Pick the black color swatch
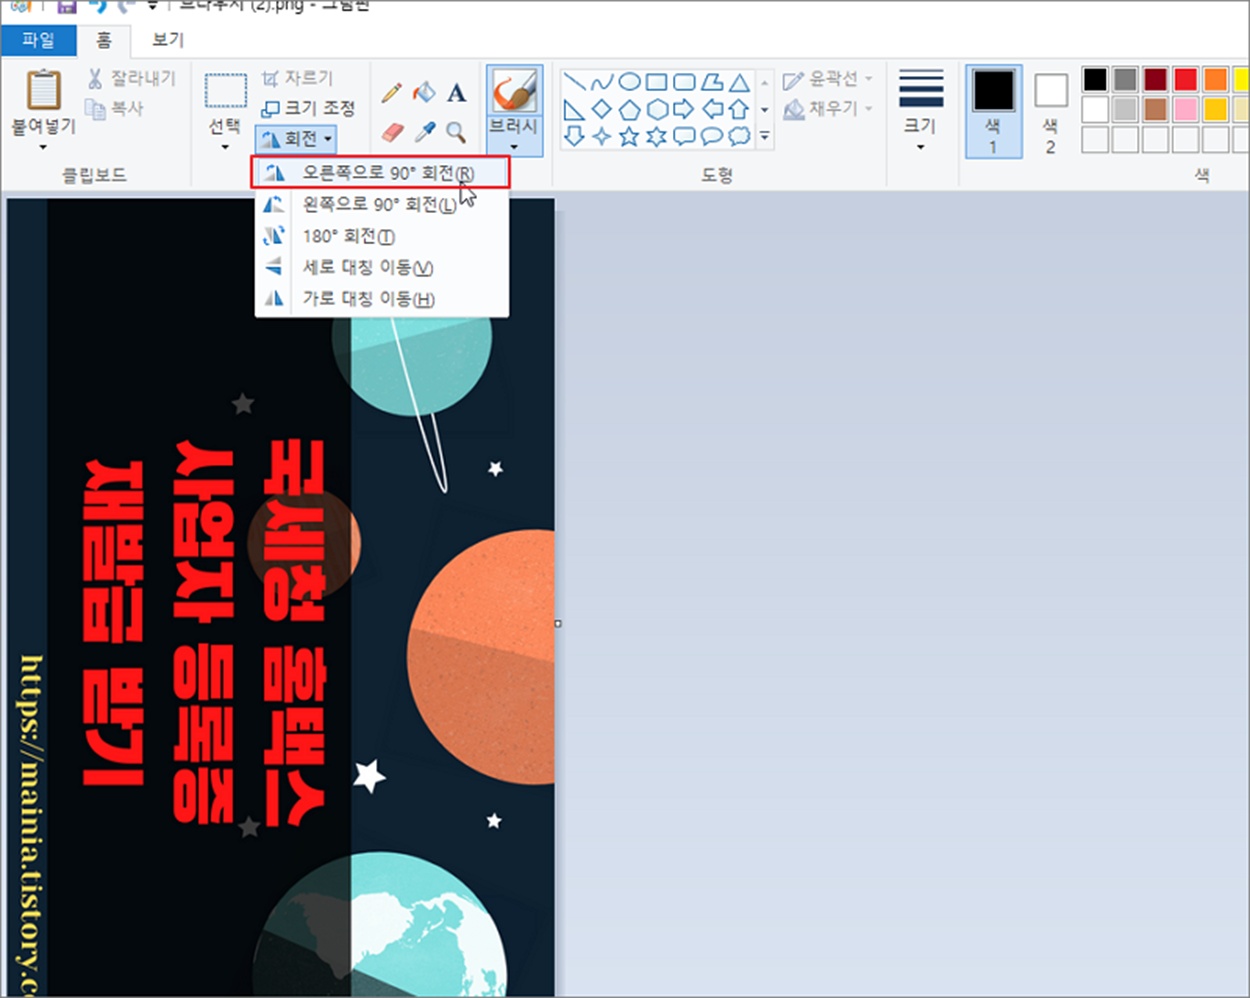The width and height of the screenshot is (1250, 998). (1095, 79)
